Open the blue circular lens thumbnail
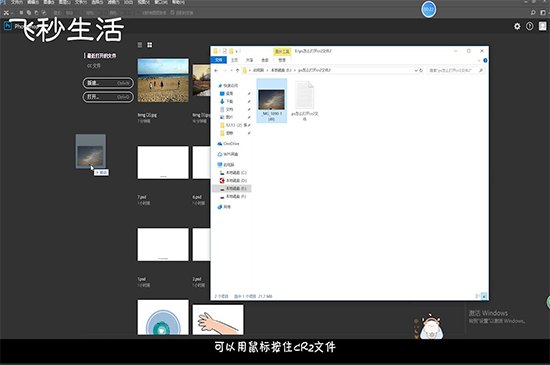Viewport: 550px width, 365px height. point(163,317)
